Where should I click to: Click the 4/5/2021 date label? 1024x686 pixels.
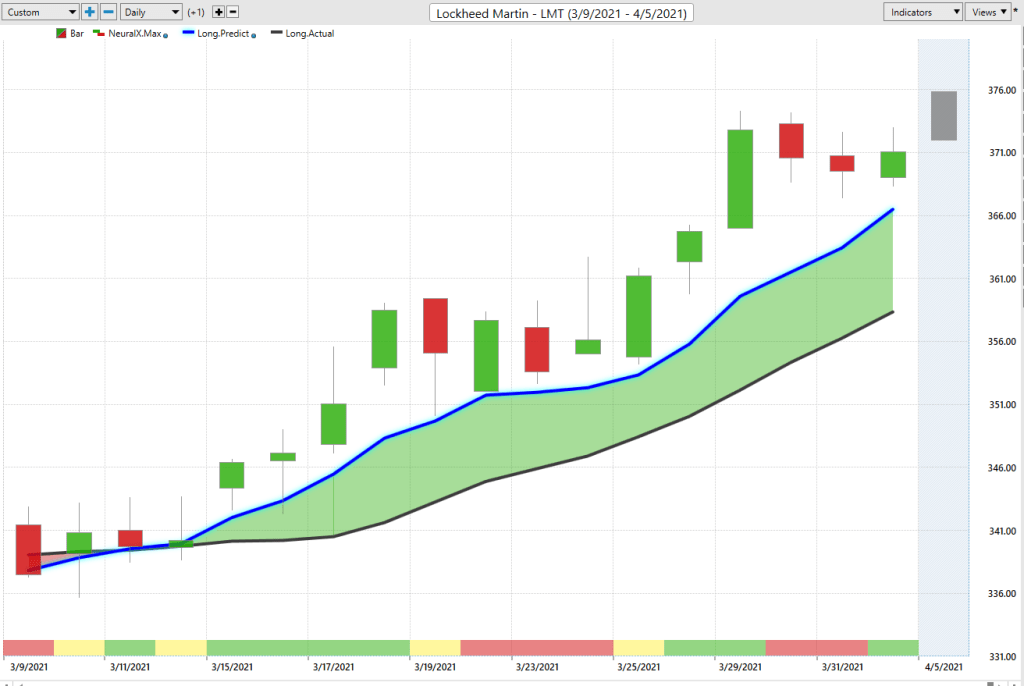[944, 667]
